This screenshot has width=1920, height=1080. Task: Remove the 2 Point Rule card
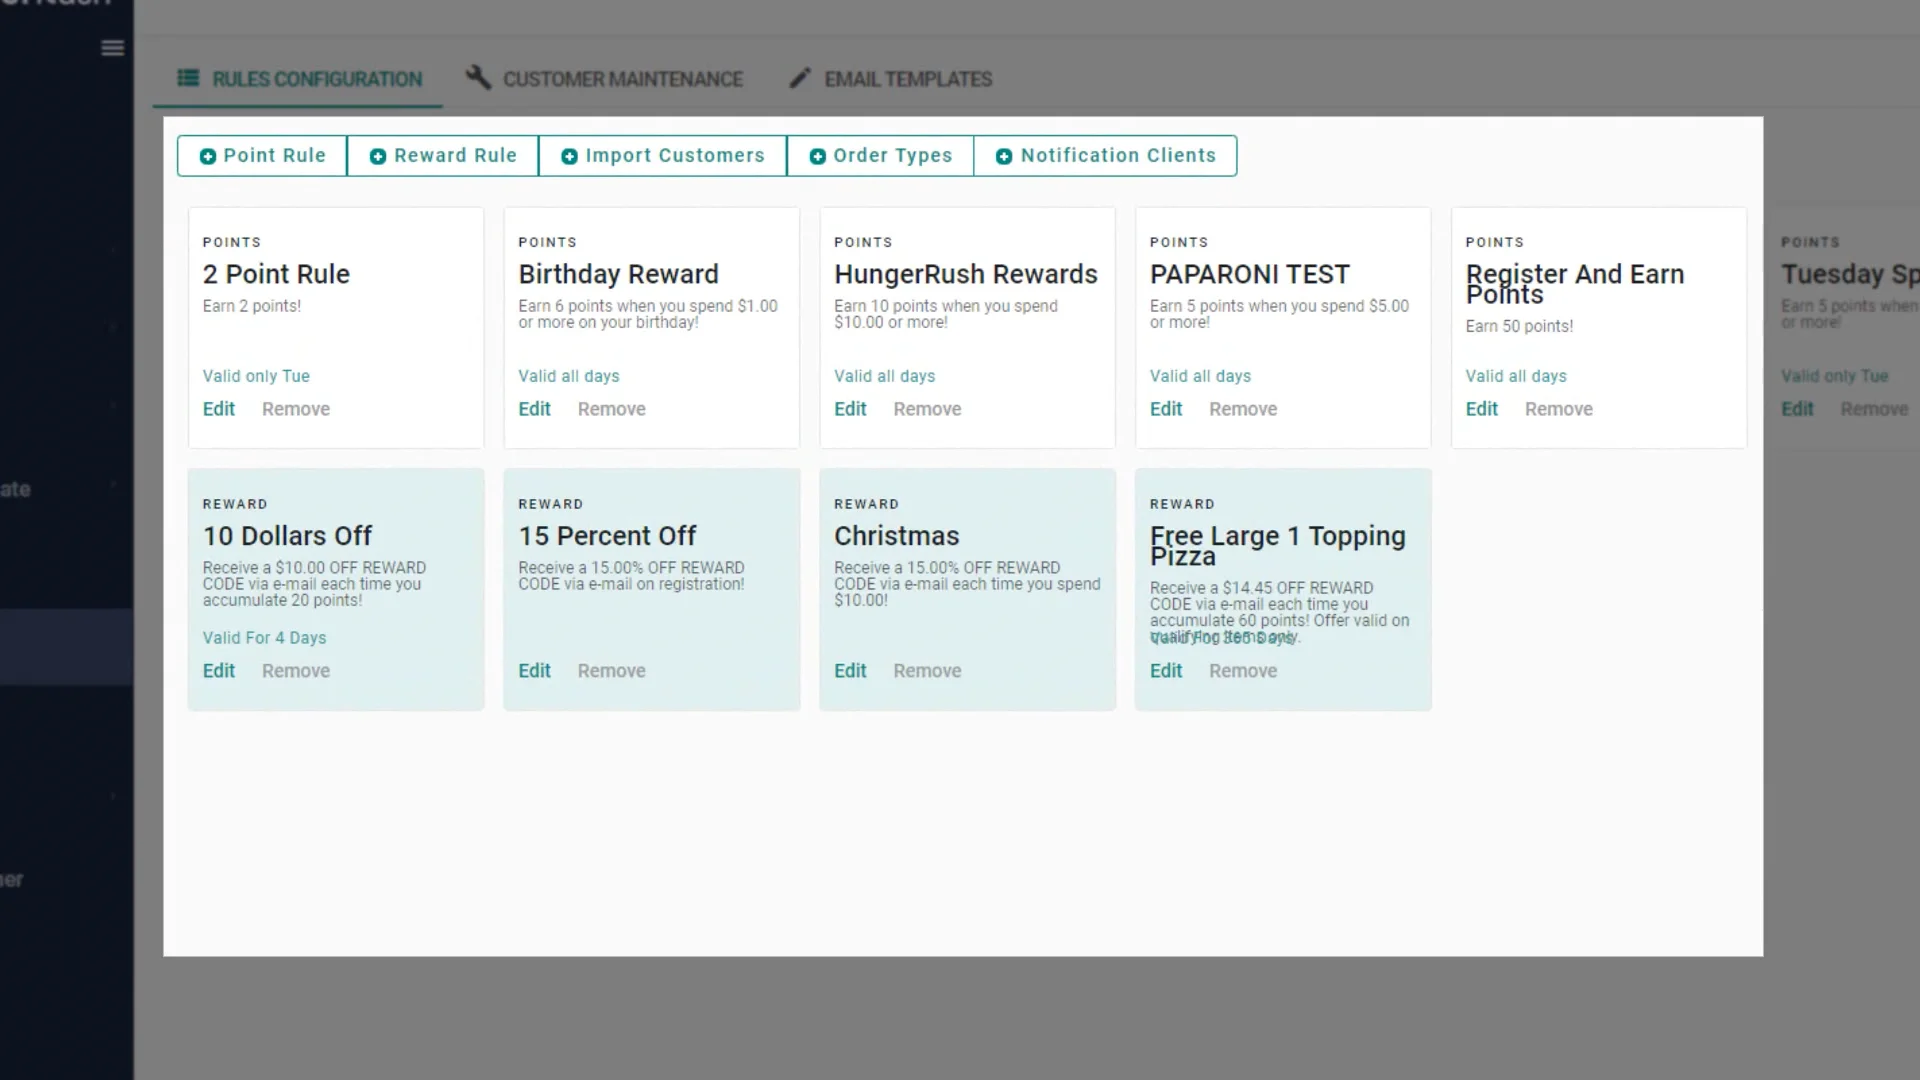point(295,409)
